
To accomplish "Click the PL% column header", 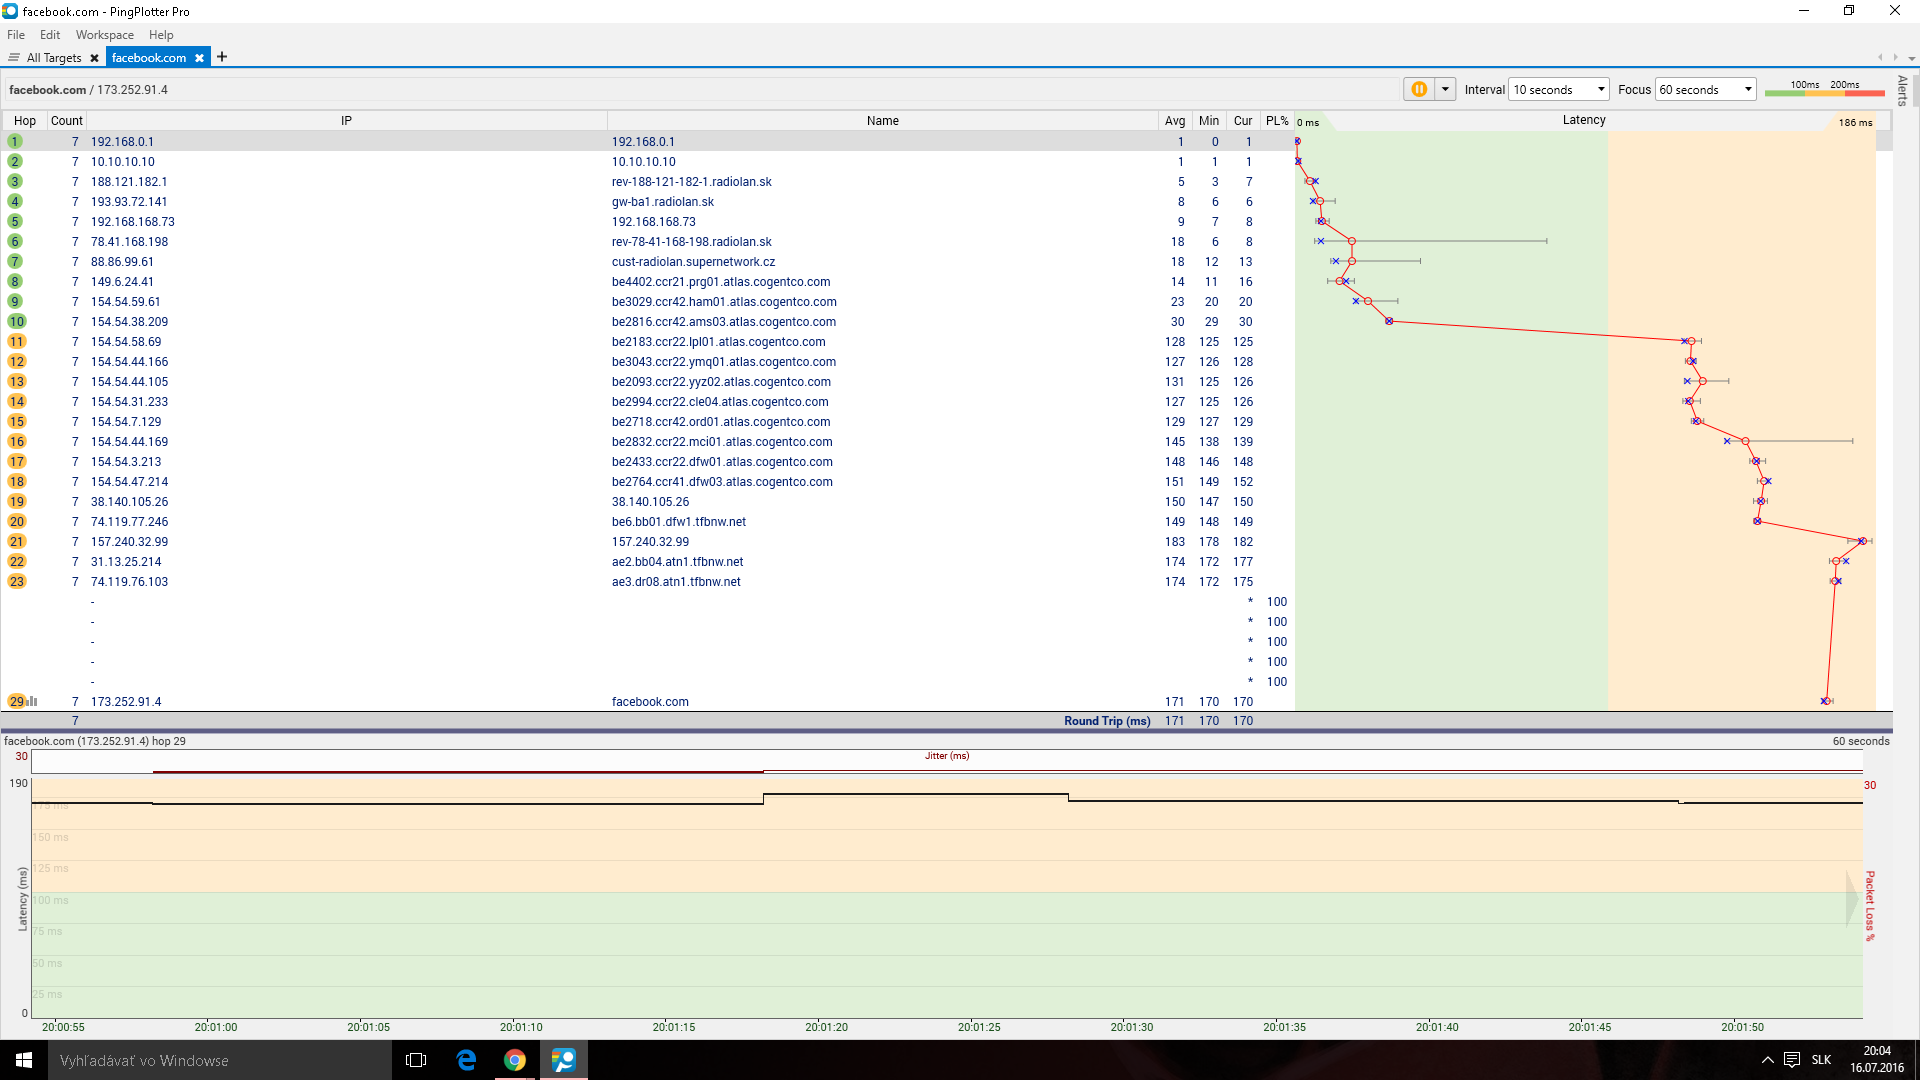I will click(x=1276, y=121).
